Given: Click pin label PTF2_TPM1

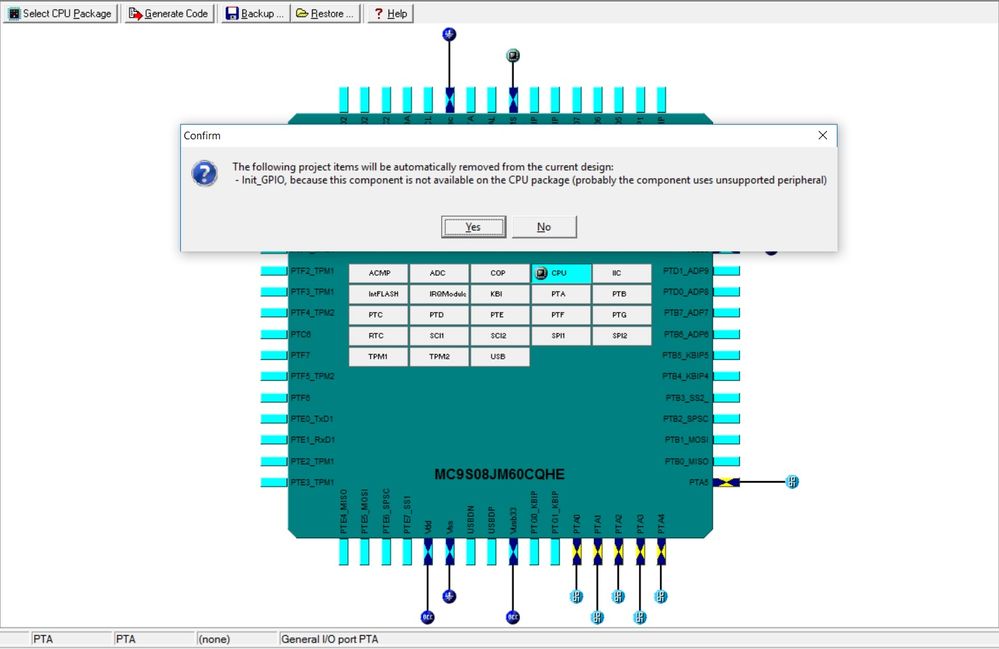Looking at the screenshot, I should (x=312, y=271).
